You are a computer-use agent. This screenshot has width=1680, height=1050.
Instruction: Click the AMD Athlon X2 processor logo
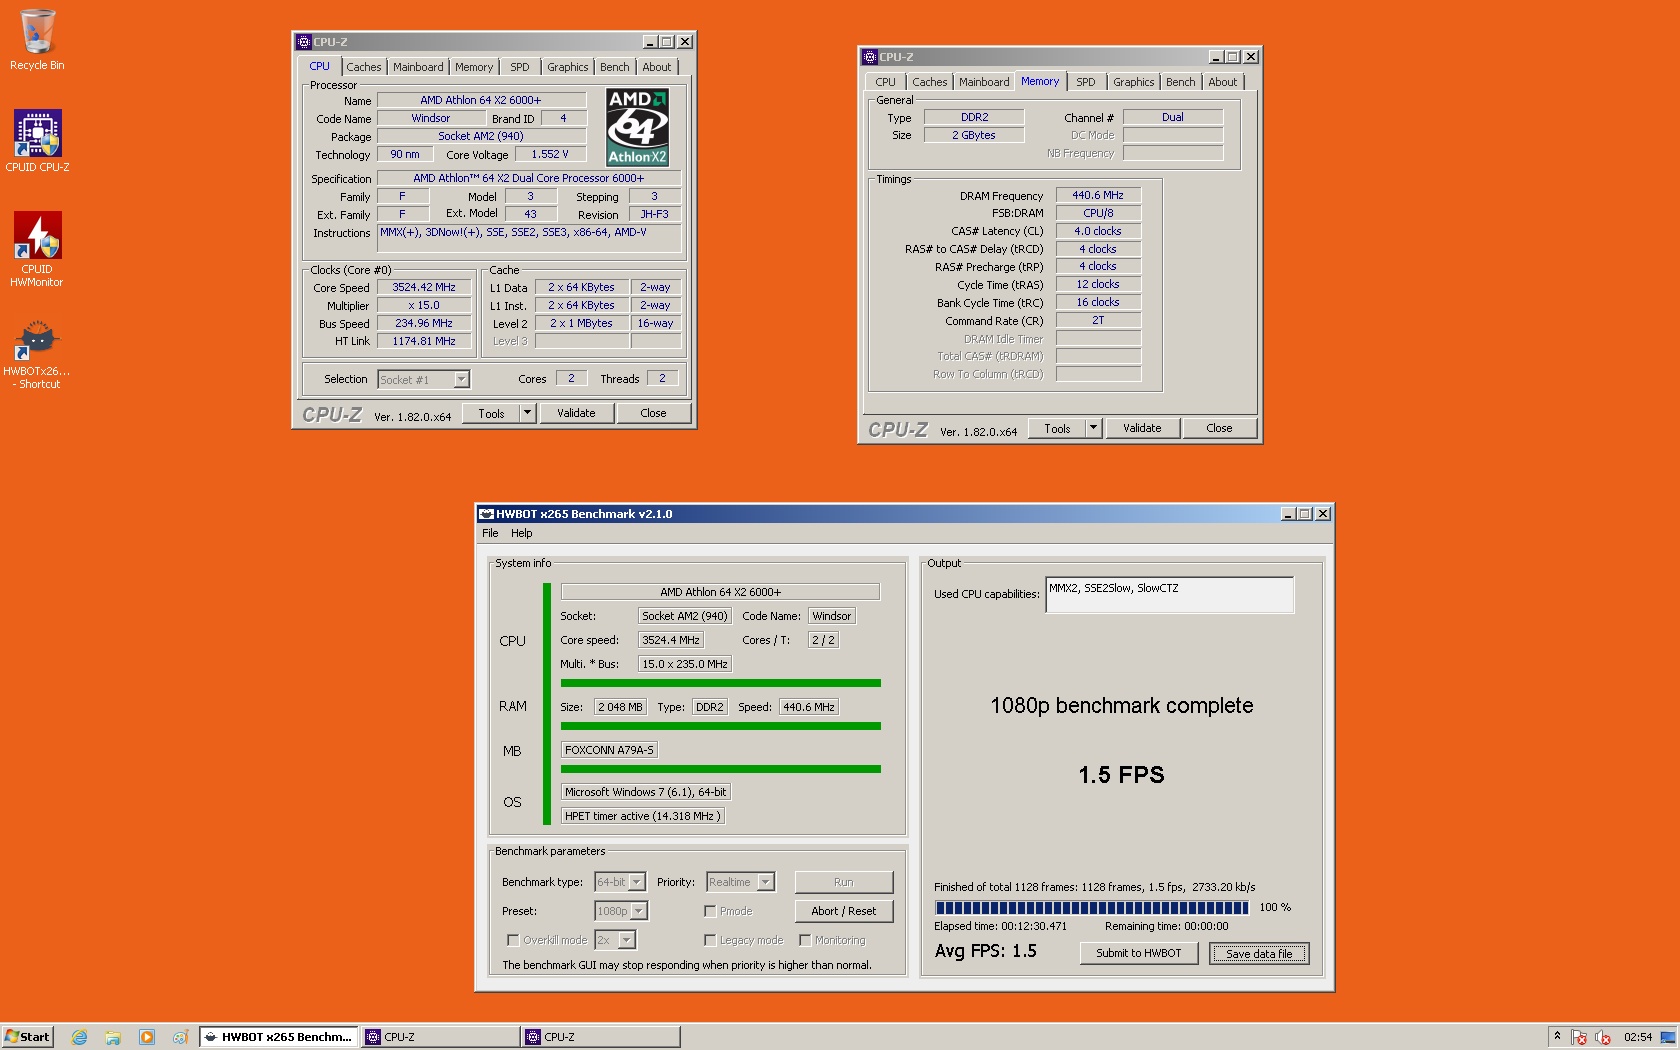[x=637, y=127]
